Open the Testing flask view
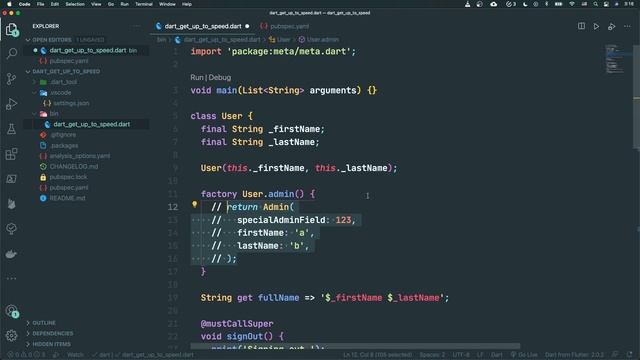640x360 pixels. [x=11, y=129]
